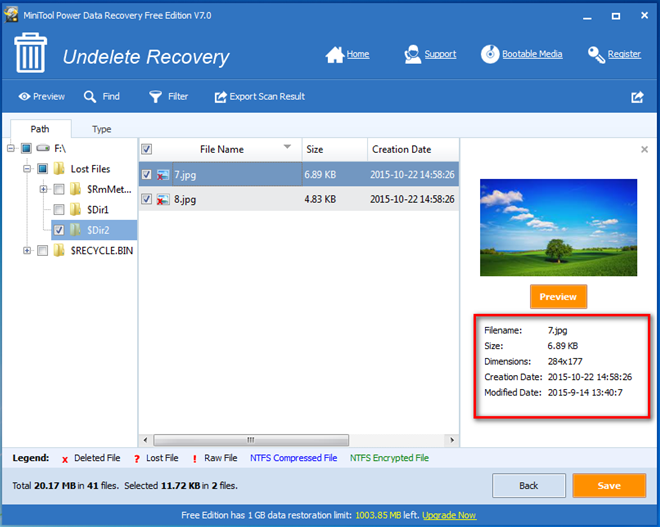Expand the $RECYCLE.BIN tree node
This screenshot has width=660, height=527.
point(27,250)
